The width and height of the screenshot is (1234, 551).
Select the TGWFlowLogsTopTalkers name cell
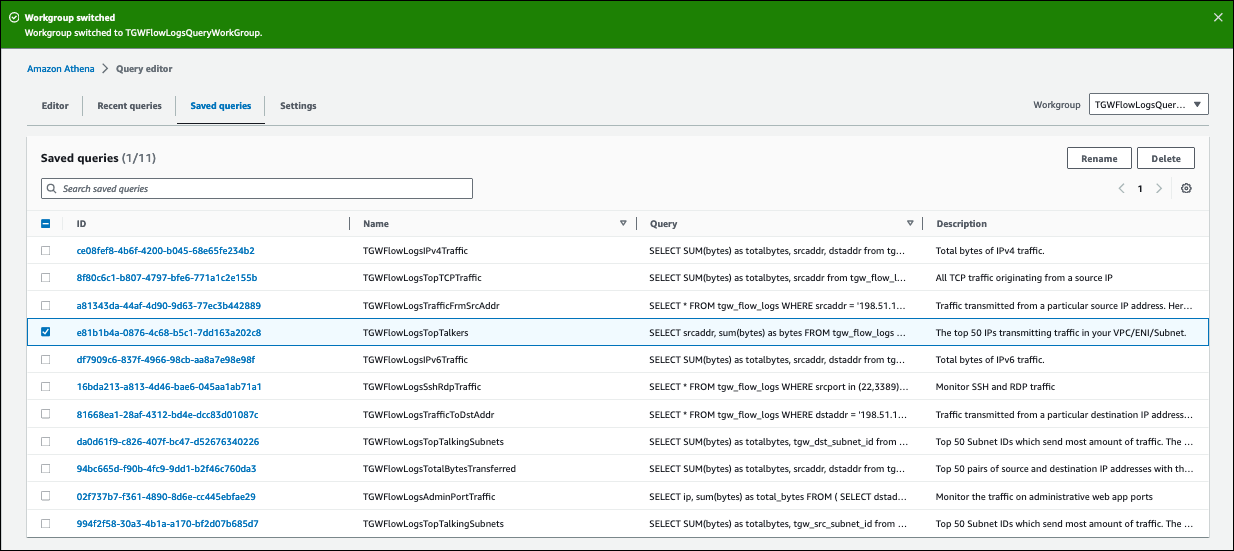415,332
